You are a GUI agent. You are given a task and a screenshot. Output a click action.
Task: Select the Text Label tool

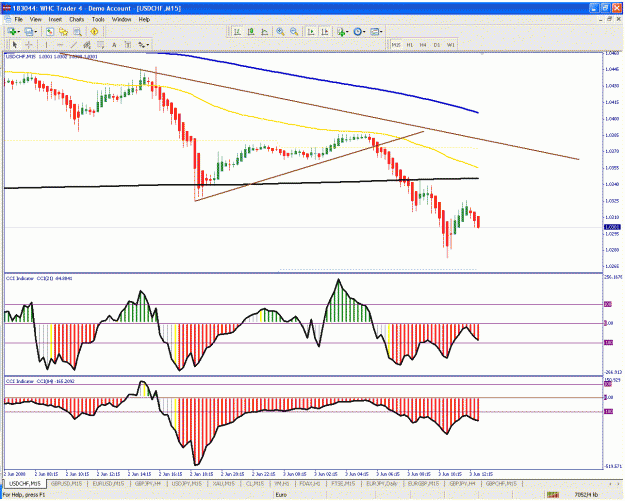[x=128, y=45]
